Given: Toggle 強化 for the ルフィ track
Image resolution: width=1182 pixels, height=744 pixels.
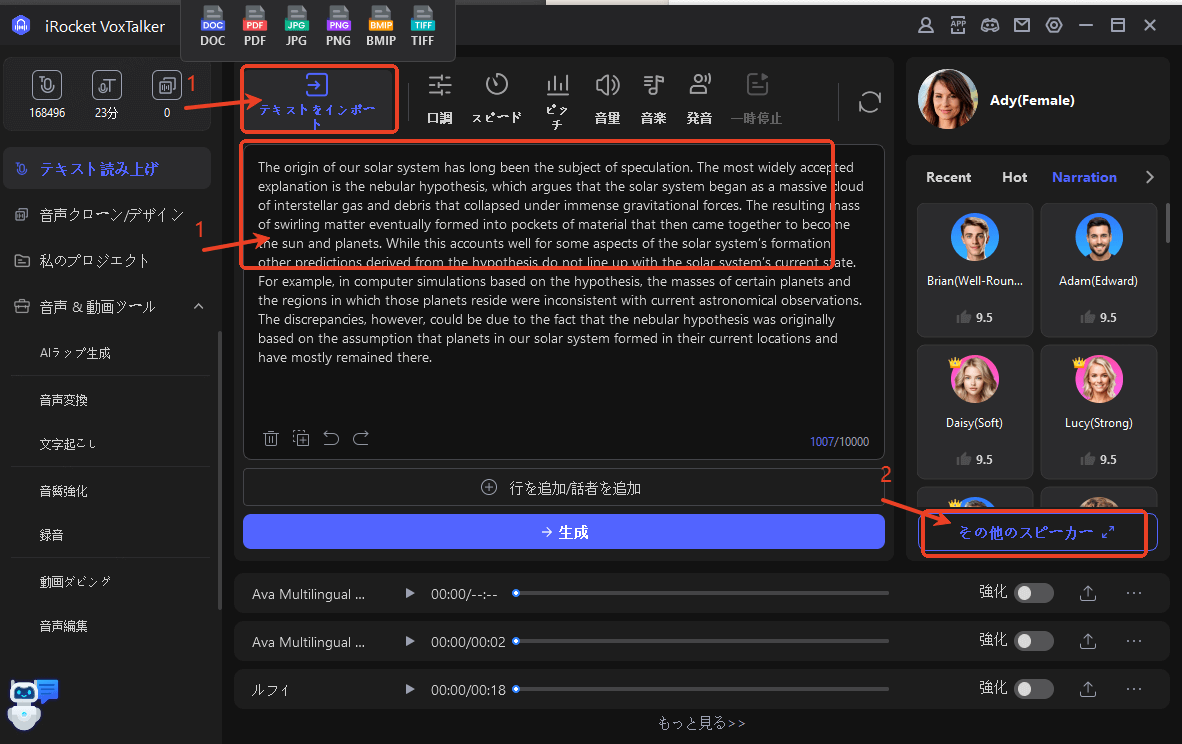Looking at the screenshot, I should (1033, 689).
